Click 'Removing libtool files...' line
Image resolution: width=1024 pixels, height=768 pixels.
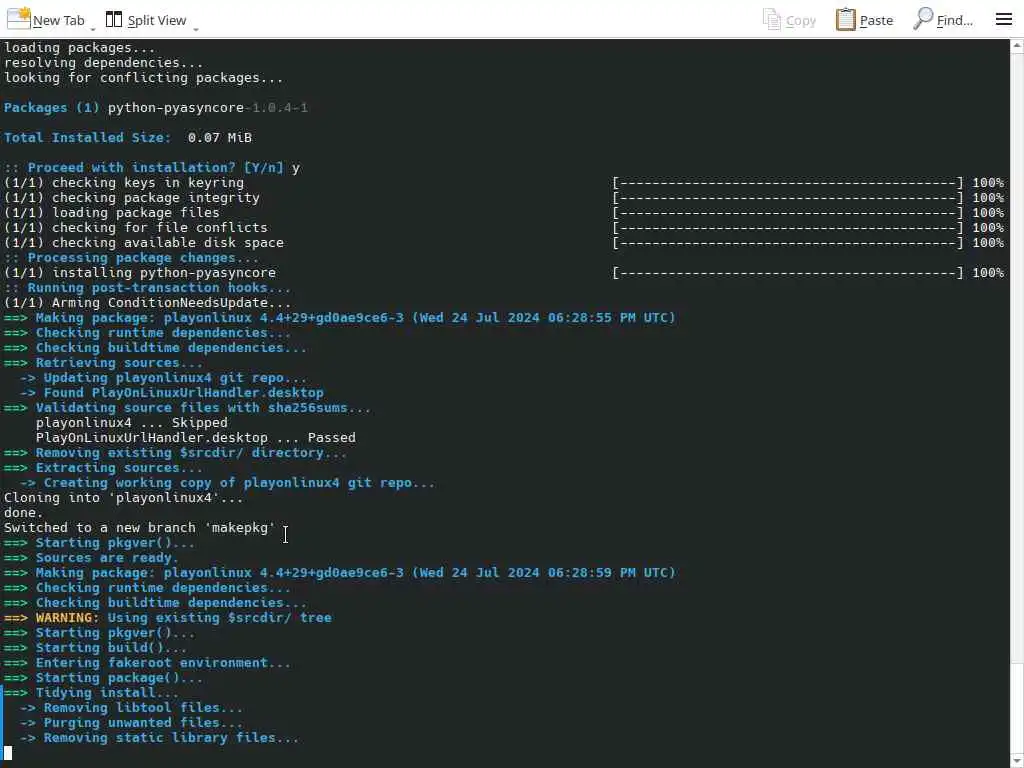pyautogui.click(x=131, y=708)
